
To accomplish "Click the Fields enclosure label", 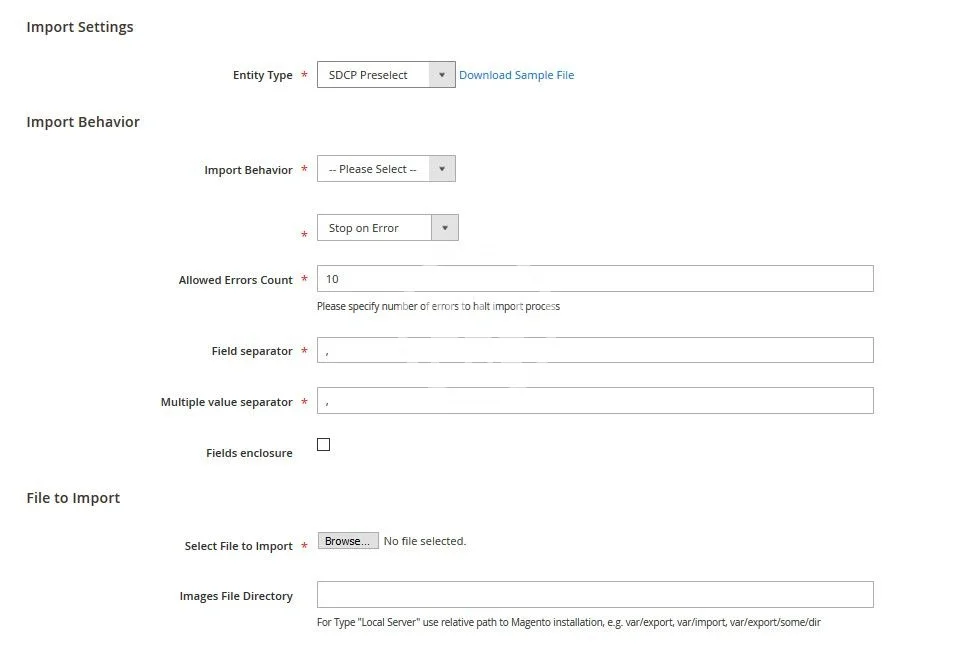I will (249, 453).
